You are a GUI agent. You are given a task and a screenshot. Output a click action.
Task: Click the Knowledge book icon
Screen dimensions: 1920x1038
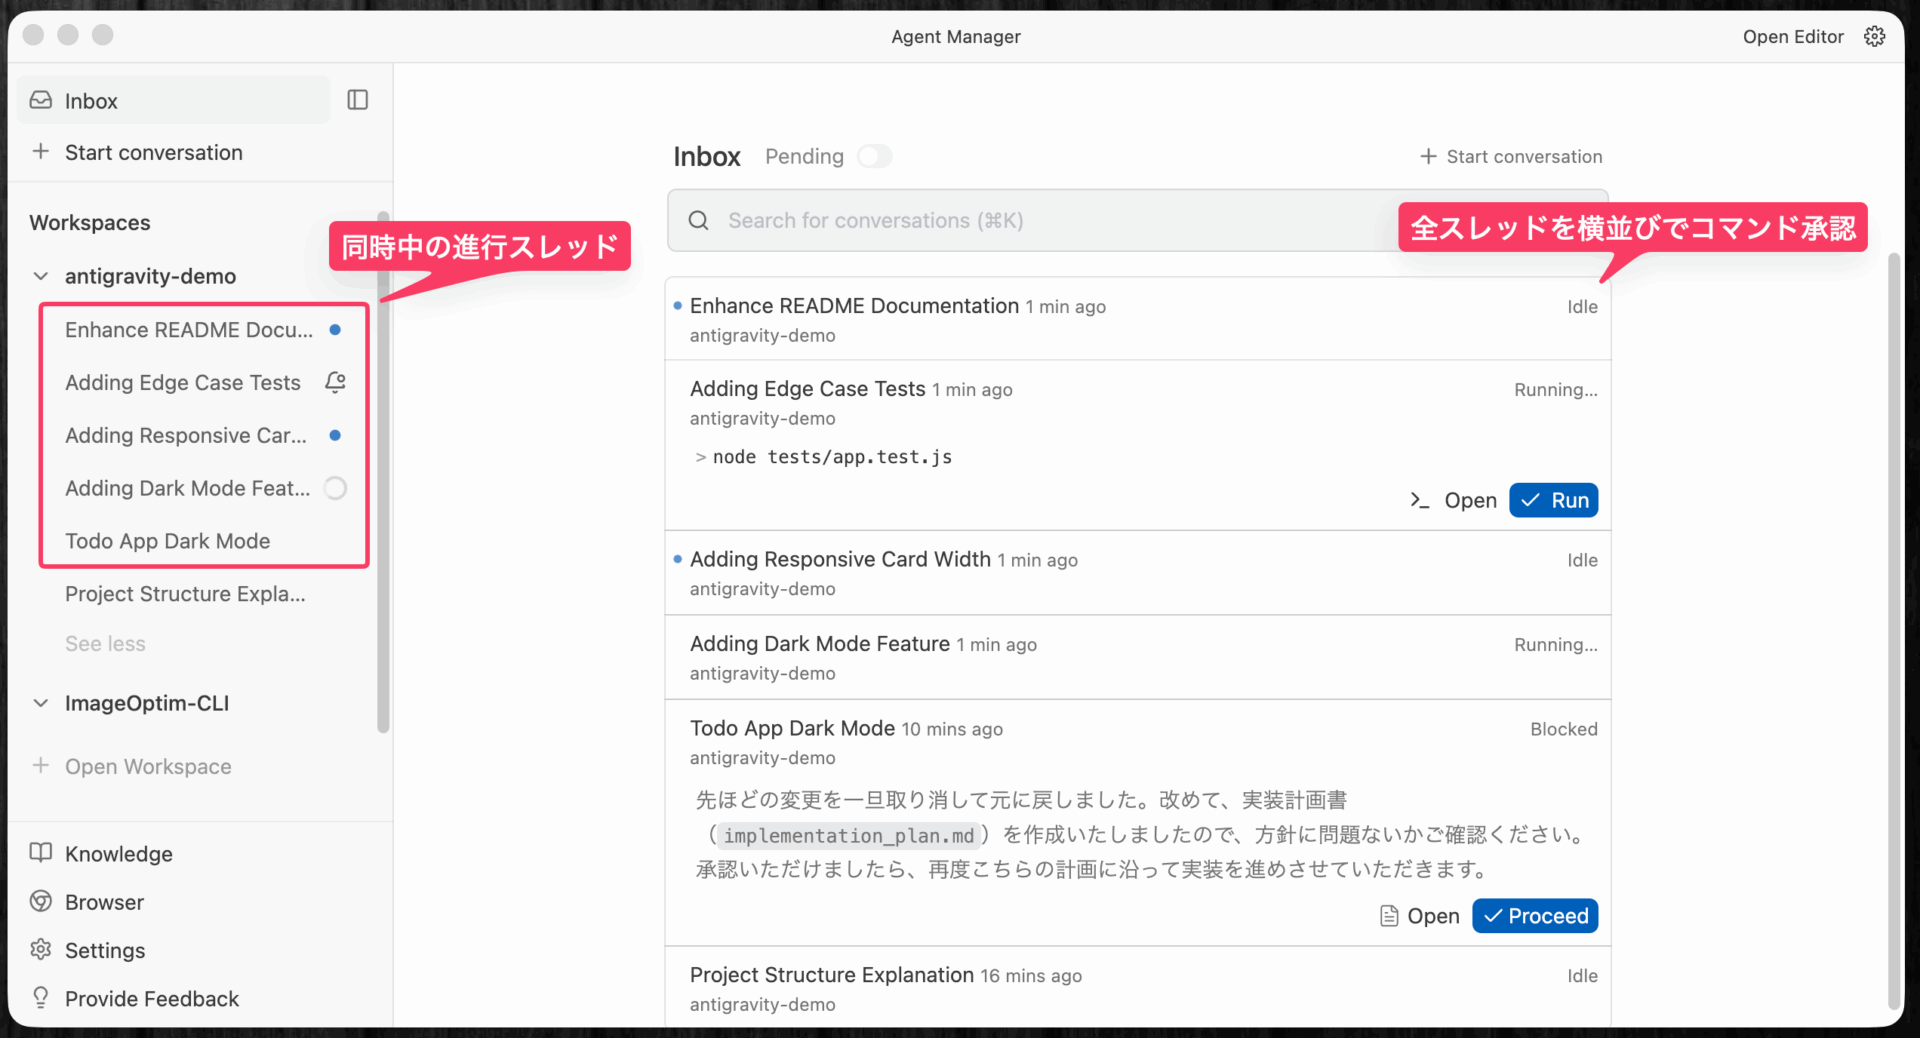41,853
